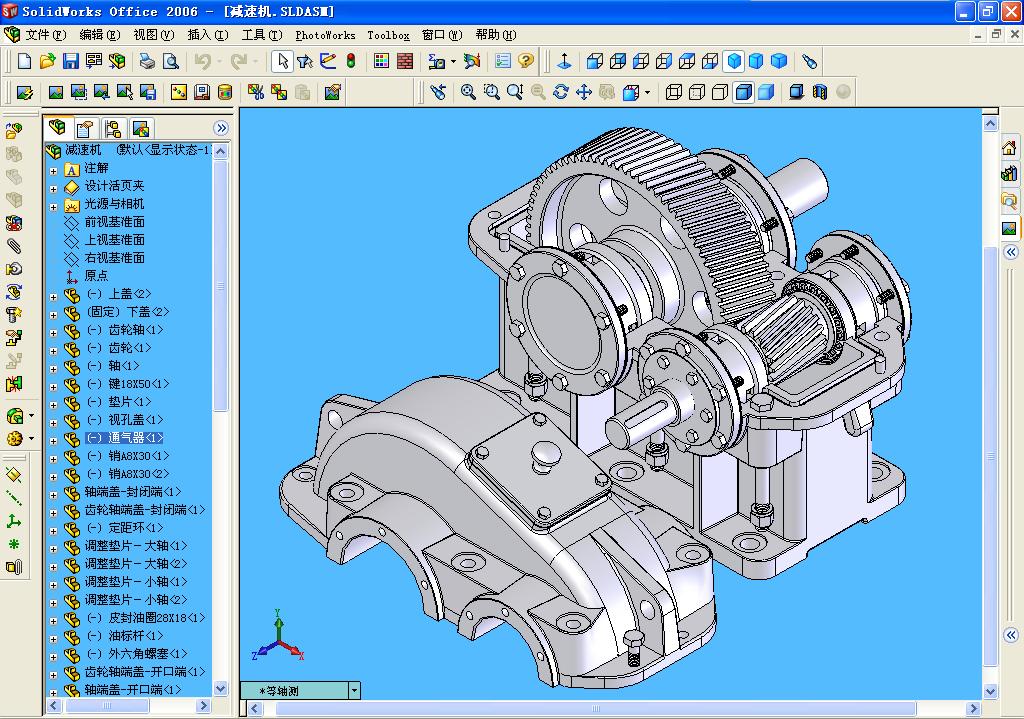This screenshot has width=1024, height=719.
Task: Click the Edit Texture brick icon
Action: coord(405,61)
